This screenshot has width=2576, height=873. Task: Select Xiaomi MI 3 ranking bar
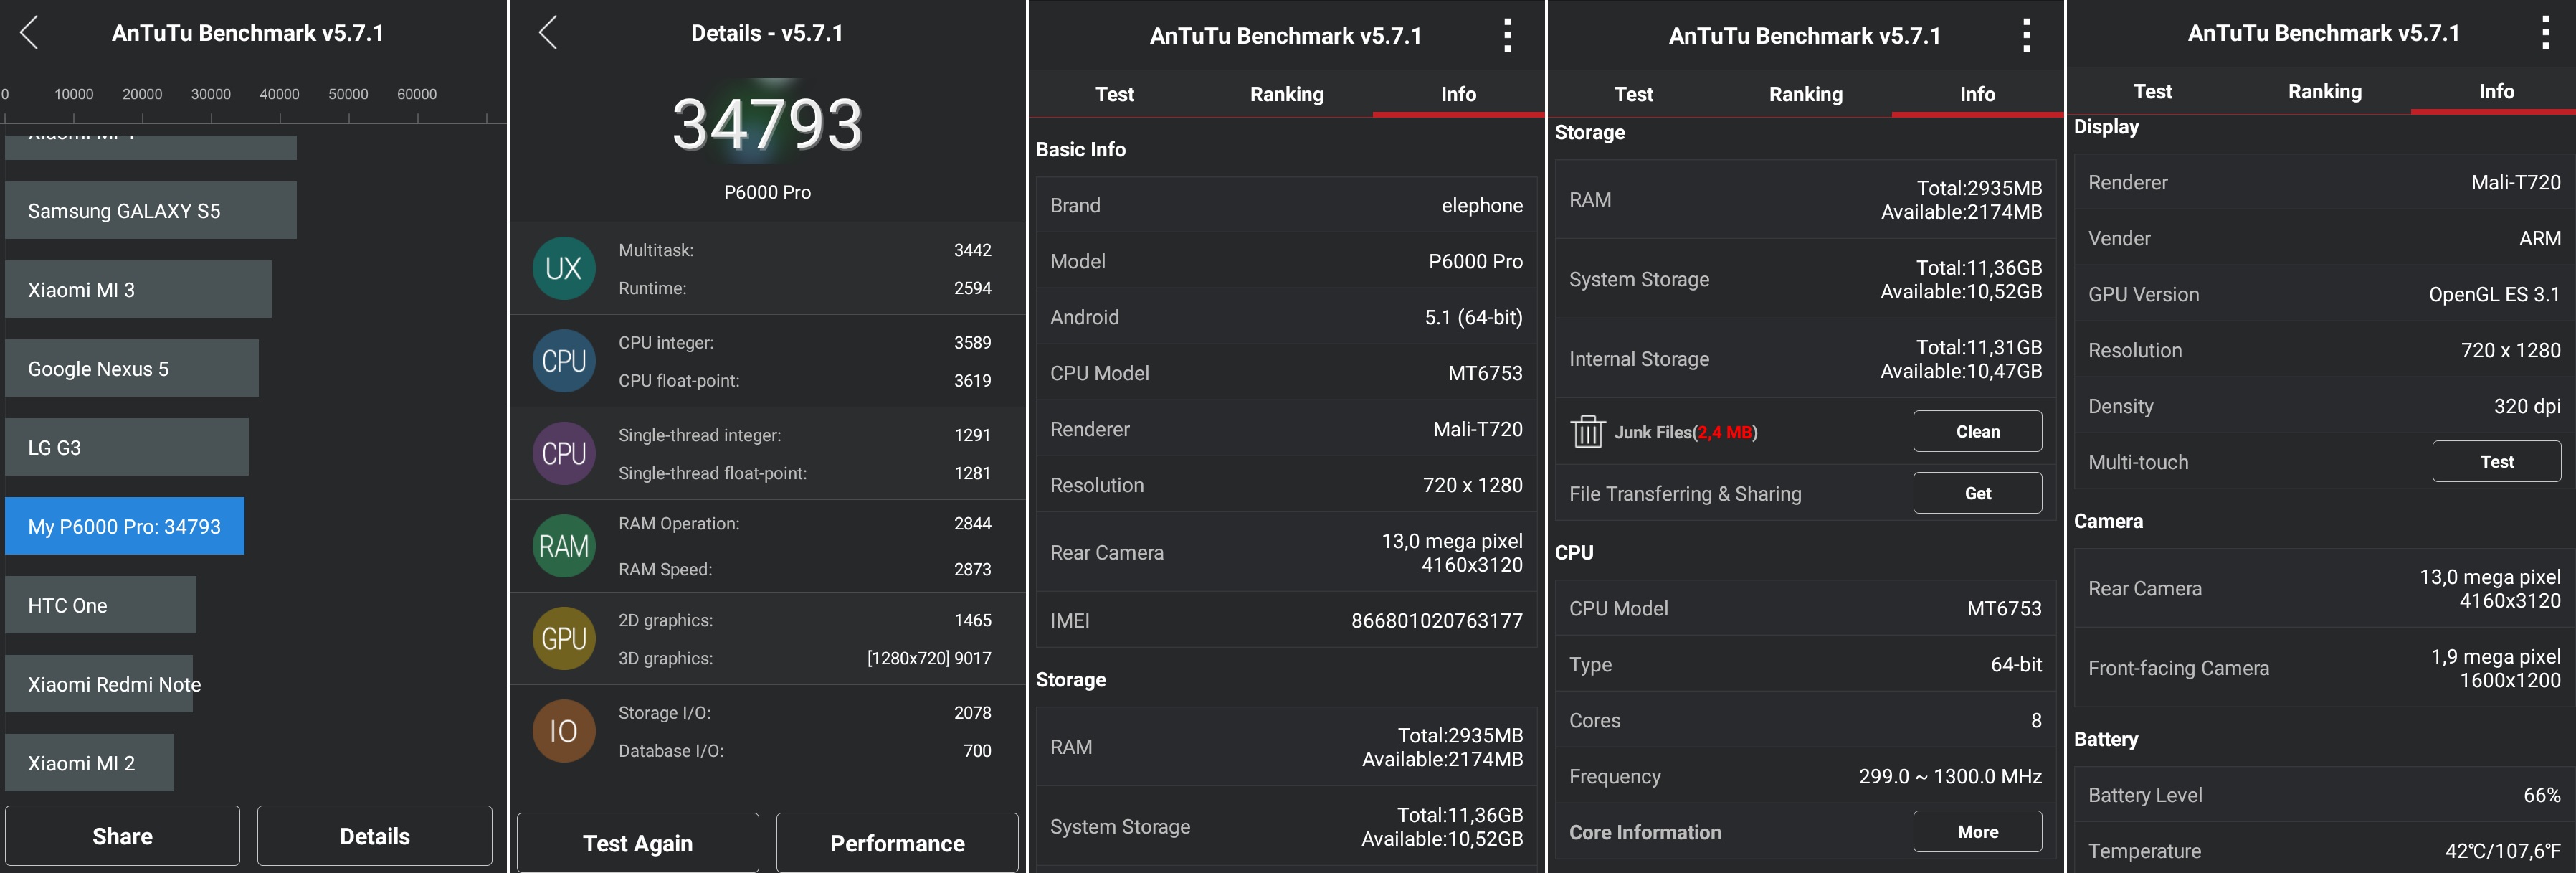pyautogui.click(x=138, y=289)
